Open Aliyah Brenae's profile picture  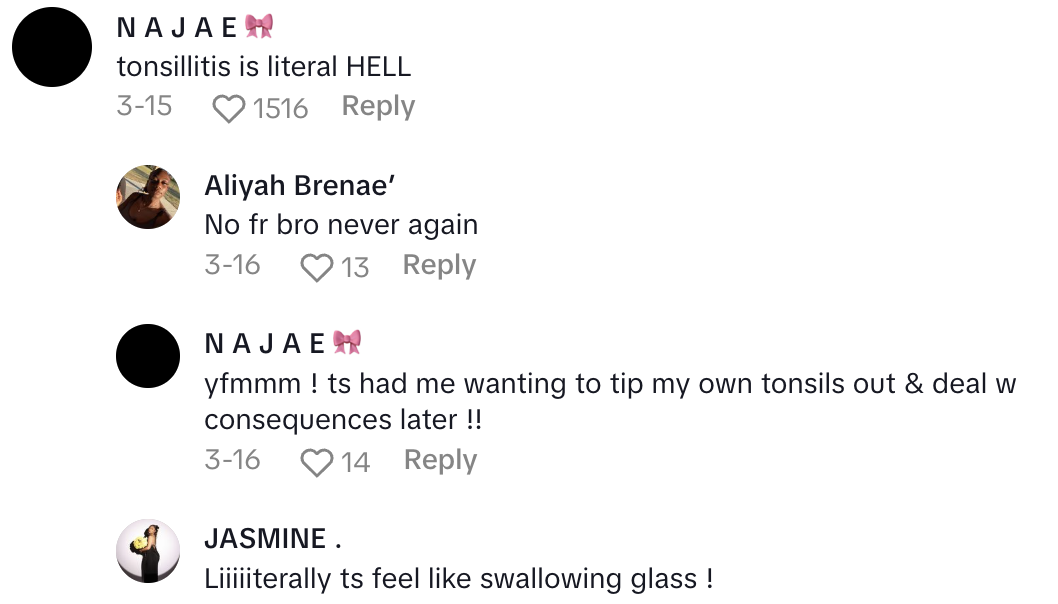pos(147,196)
